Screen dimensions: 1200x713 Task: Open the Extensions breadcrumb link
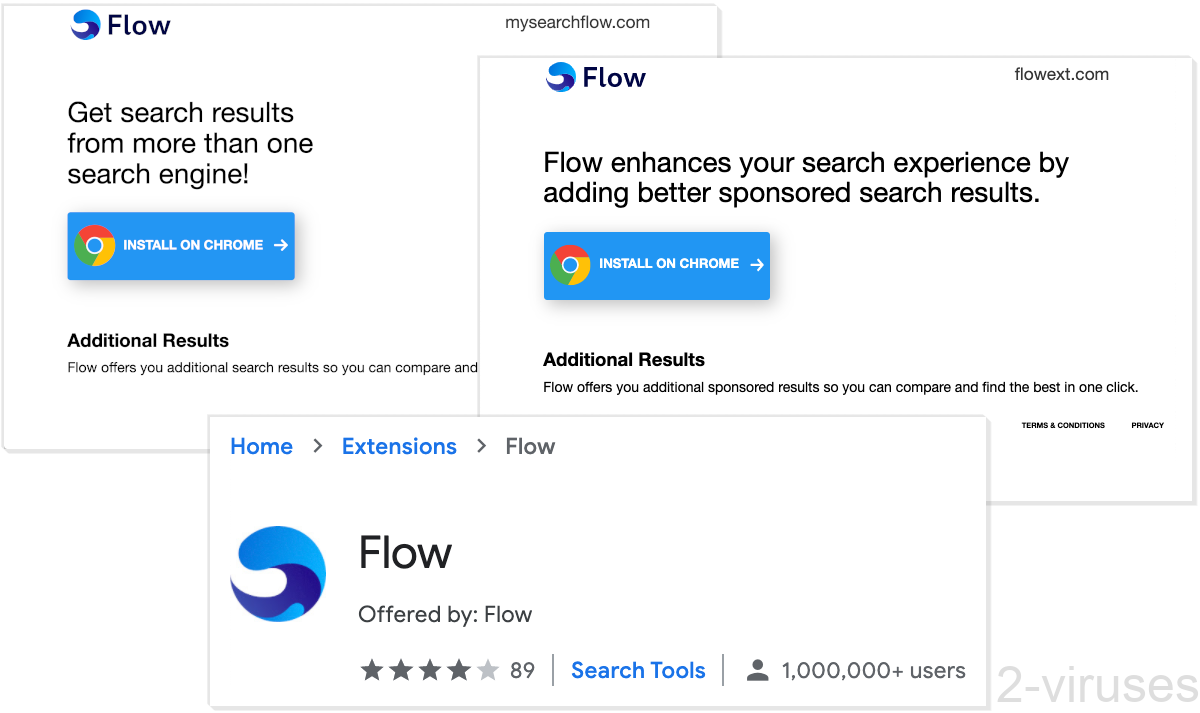[x=399, y=446]
